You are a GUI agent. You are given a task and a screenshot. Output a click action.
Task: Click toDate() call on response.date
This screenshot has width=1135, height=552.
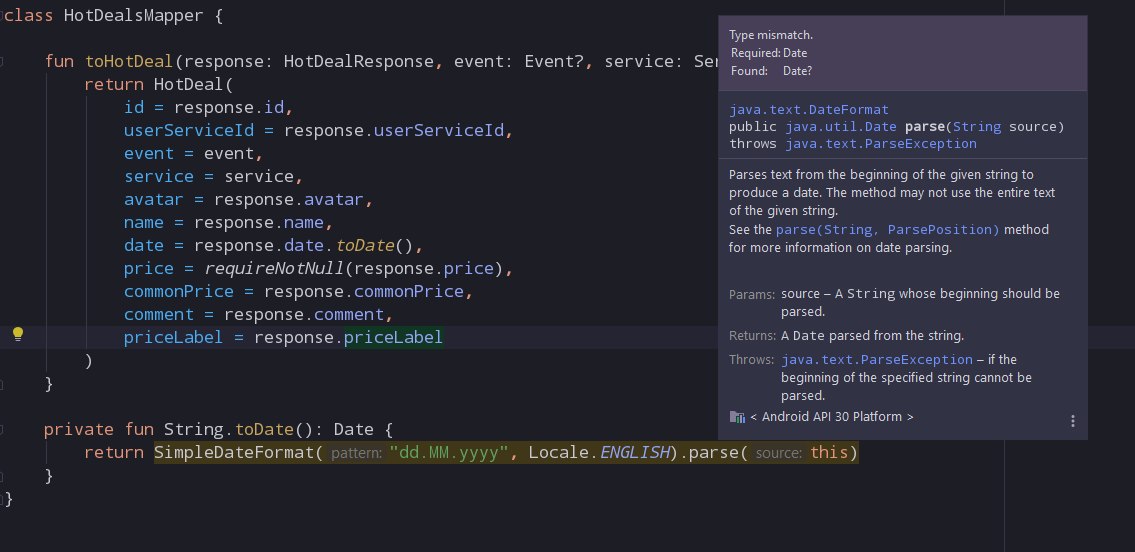pyautogui.click(x=374, y=246)
